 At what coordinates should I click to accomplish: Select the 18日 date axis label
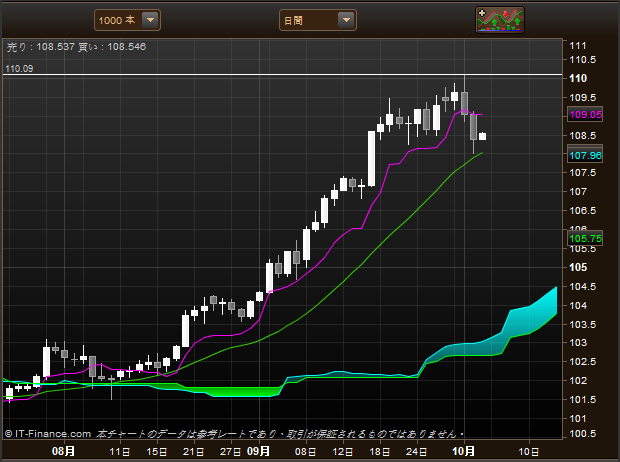click(x=380, y=452)
